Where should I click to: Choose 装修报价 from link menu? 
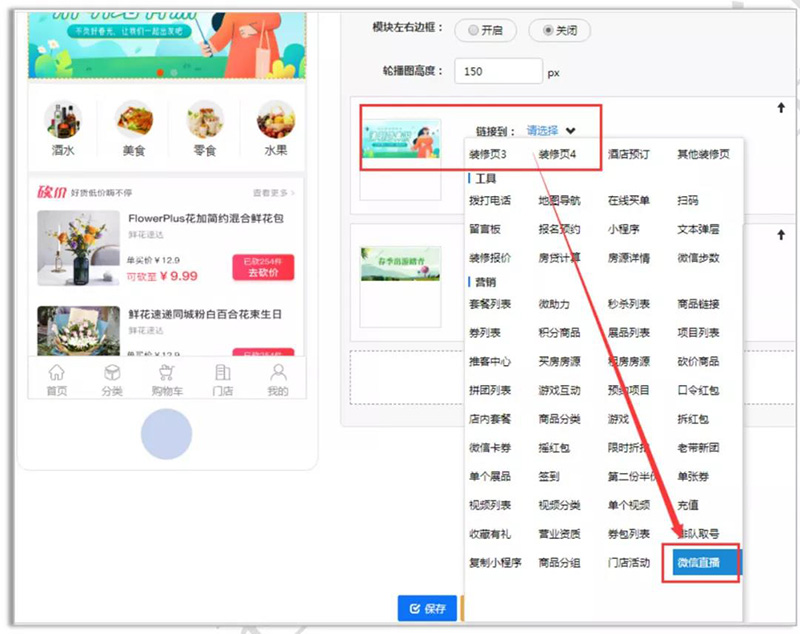(490, 258)
